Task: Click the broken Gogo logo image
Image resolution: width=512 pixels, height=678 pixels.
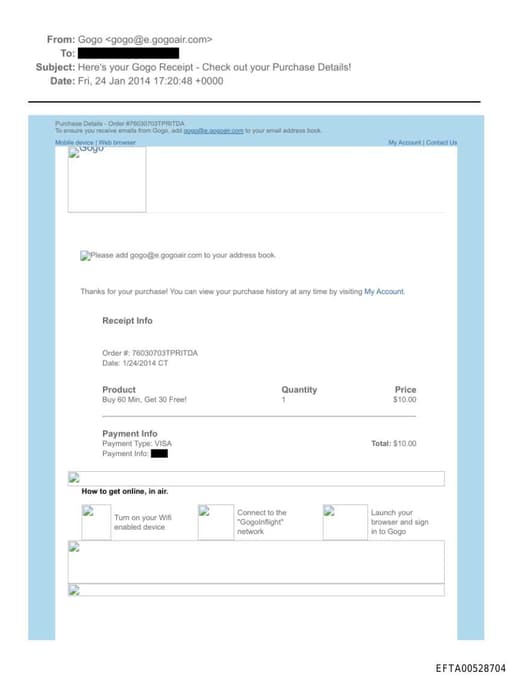Action: (x=107, y=179)
